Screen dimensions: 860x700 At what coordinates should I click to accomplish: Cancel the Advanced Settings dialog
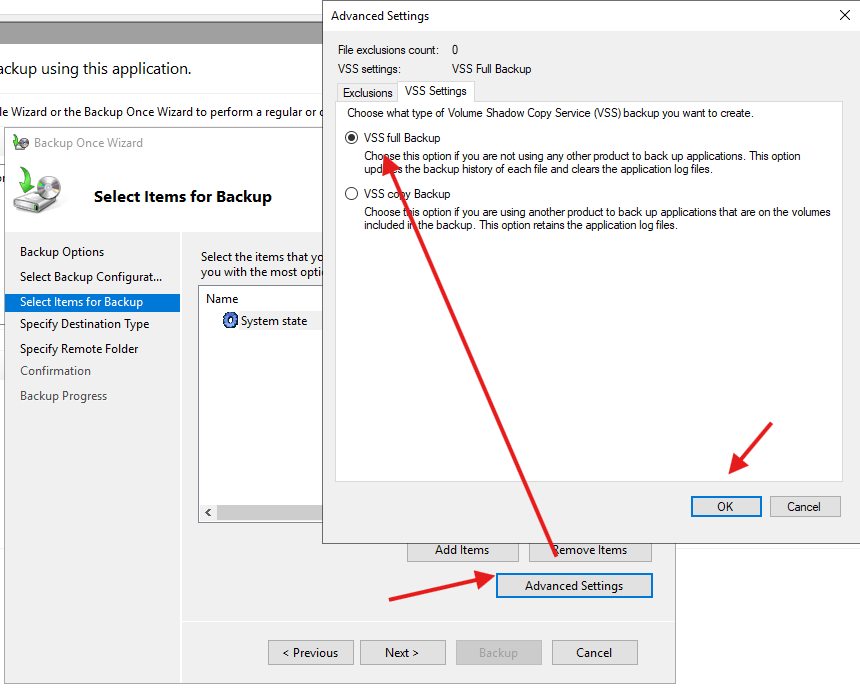pyautogui.click(x=804, y=507)
